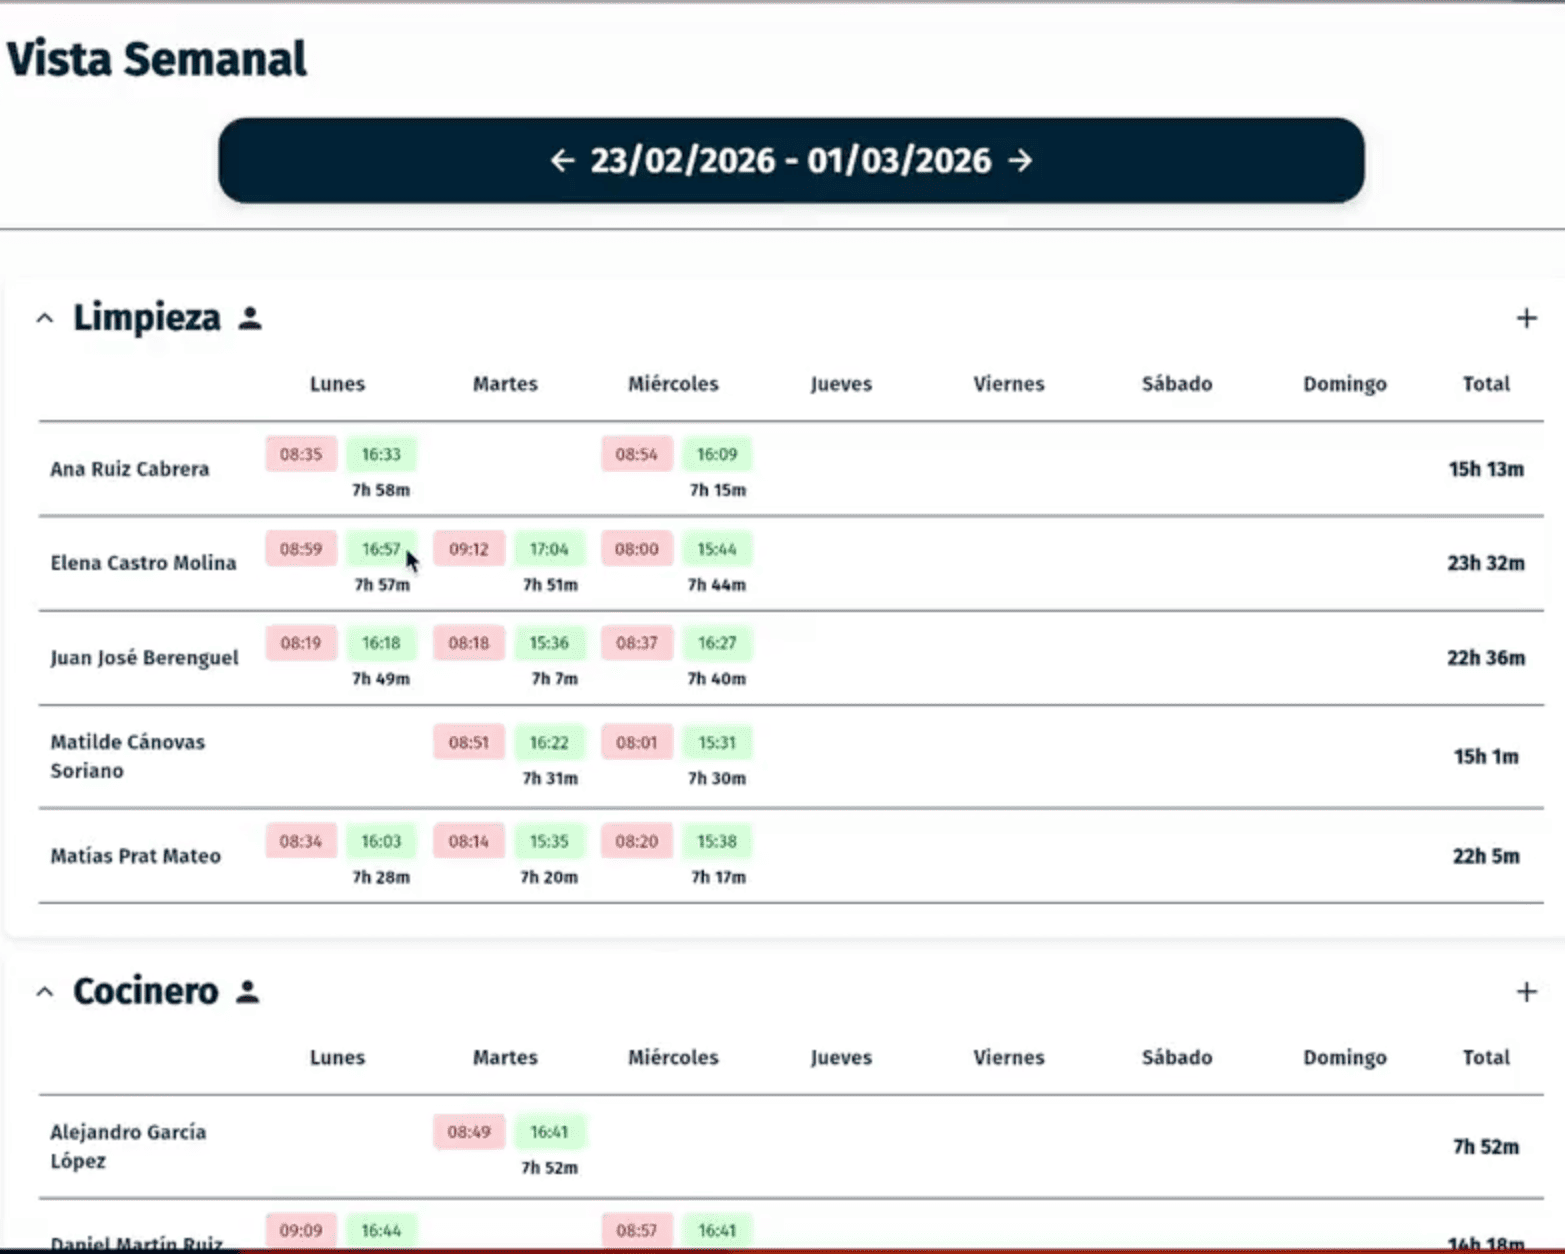The height and width of the screenshot is (1254, 1565).
Task: Select Matilde Cánovas Soriano's 16:22 Tuesday checkout
Action: pyautogui.click(x=549, y=742)
